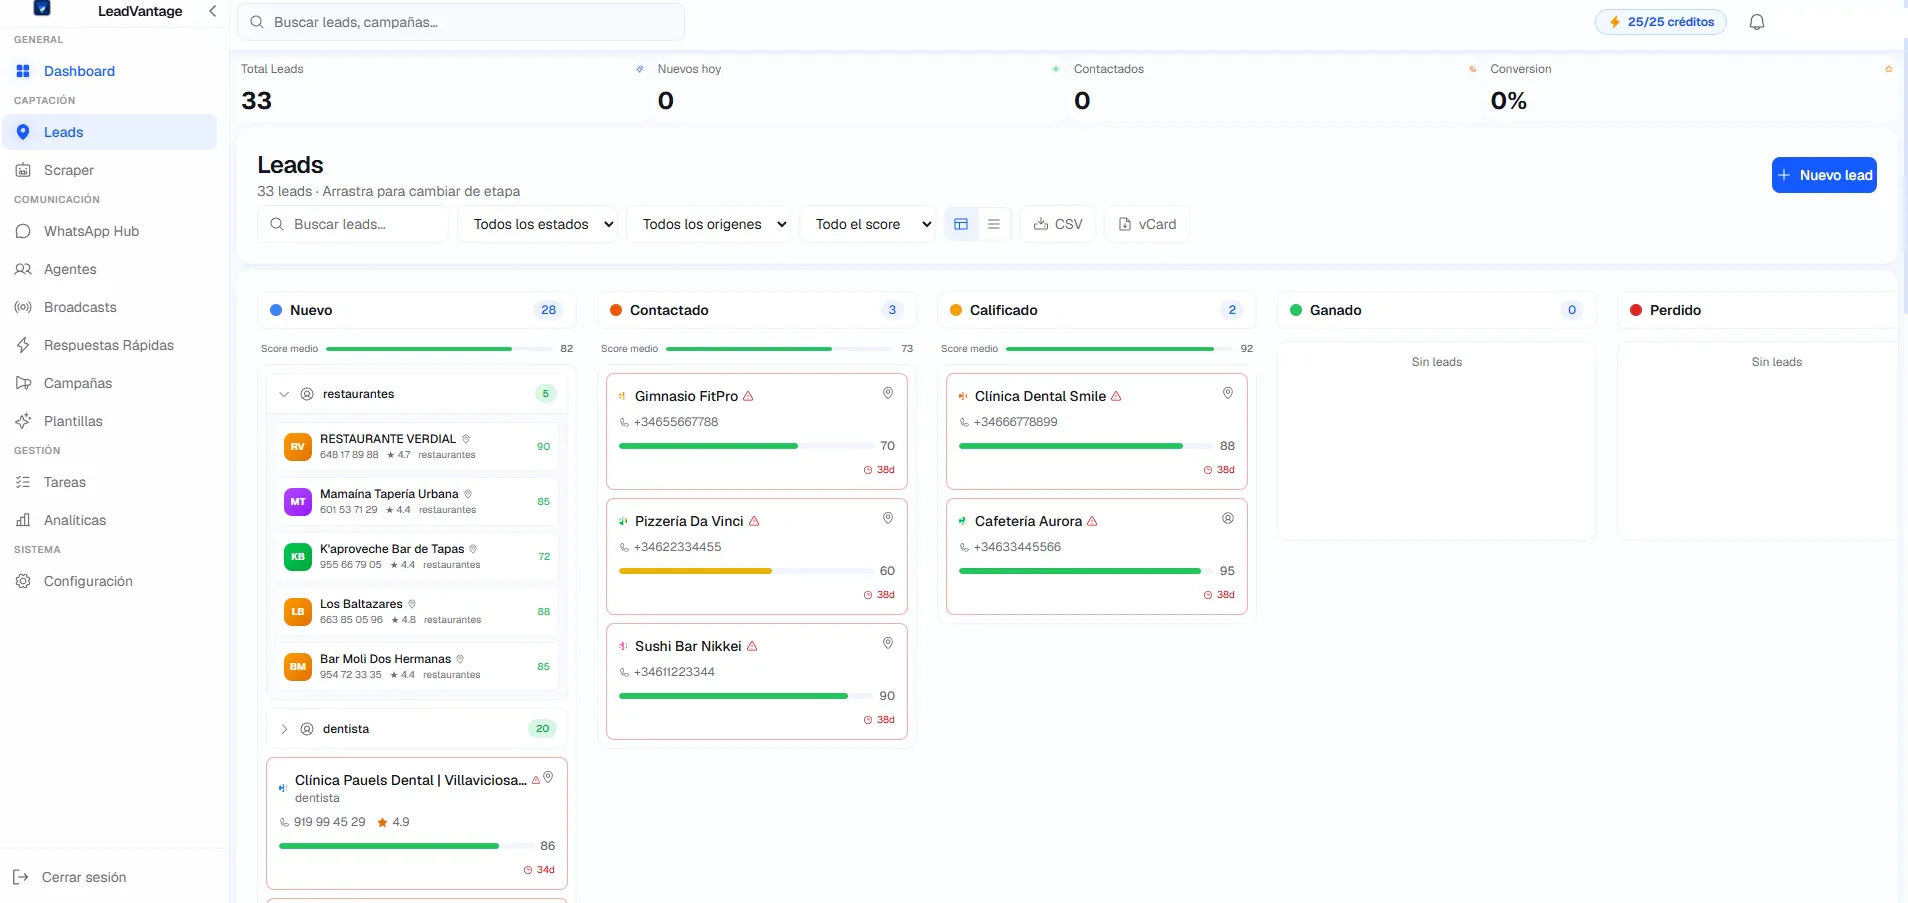
Task: Open the 25/25 créditos badge
Action: (x=1661, y=22)
